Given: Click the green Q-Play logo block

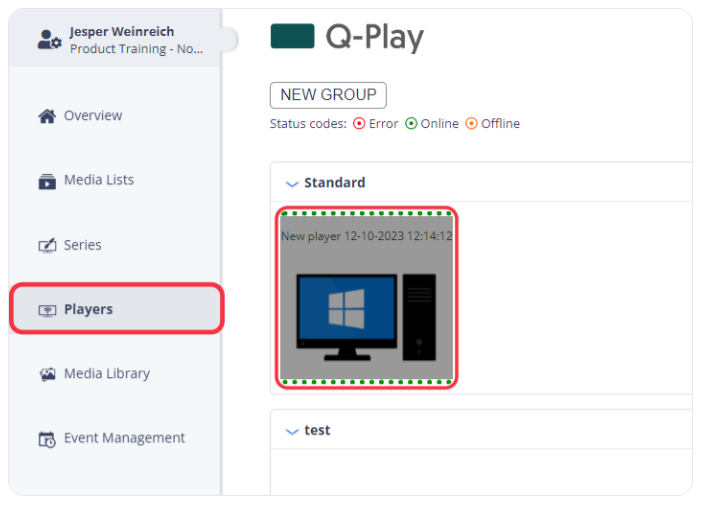Looking at the screenshot, I should click(x=292, y=36).
